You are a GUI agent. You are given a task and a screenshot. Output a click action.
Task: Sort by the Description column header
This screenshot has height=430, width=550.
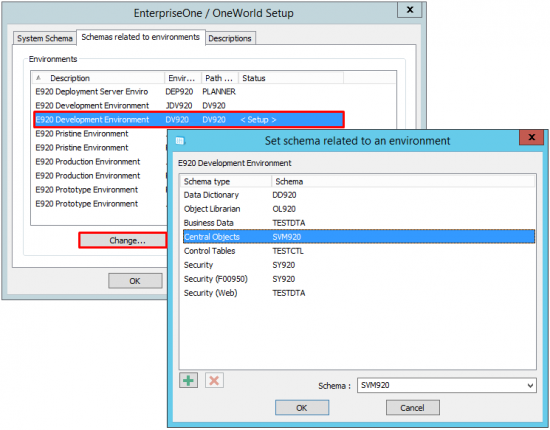tap(99, 78)
